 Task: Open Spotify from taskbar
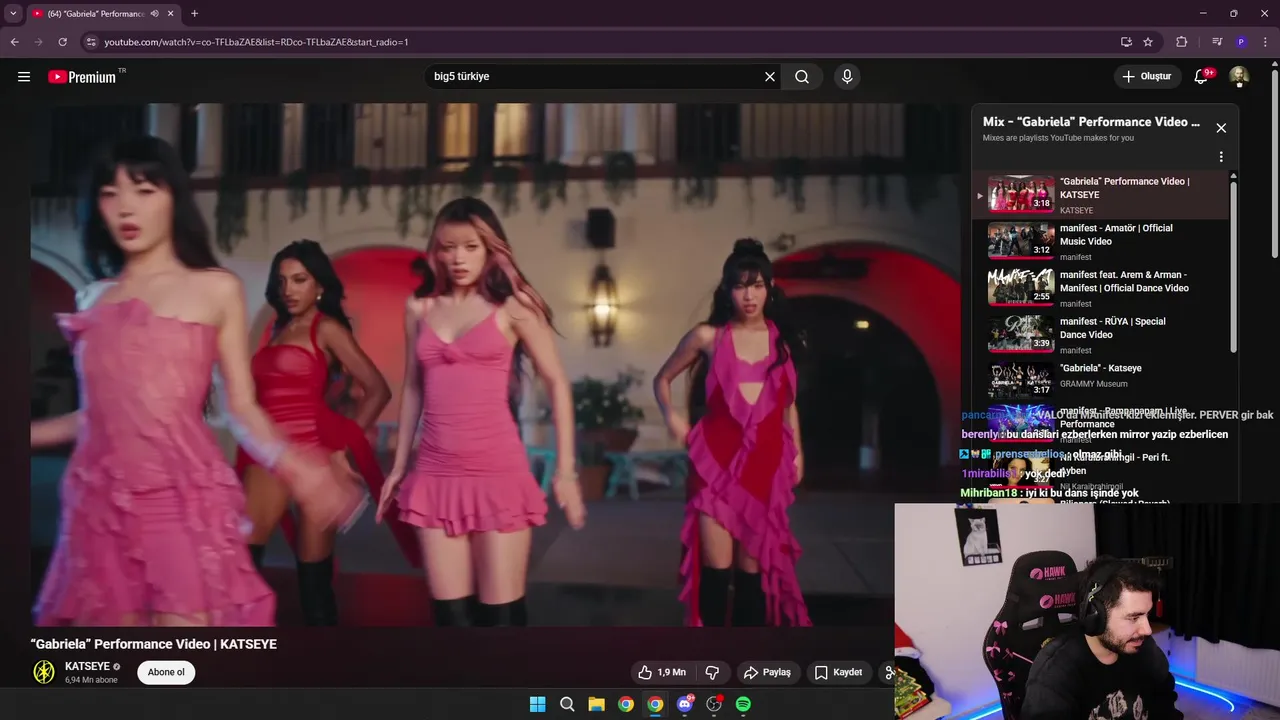(743, 704)
